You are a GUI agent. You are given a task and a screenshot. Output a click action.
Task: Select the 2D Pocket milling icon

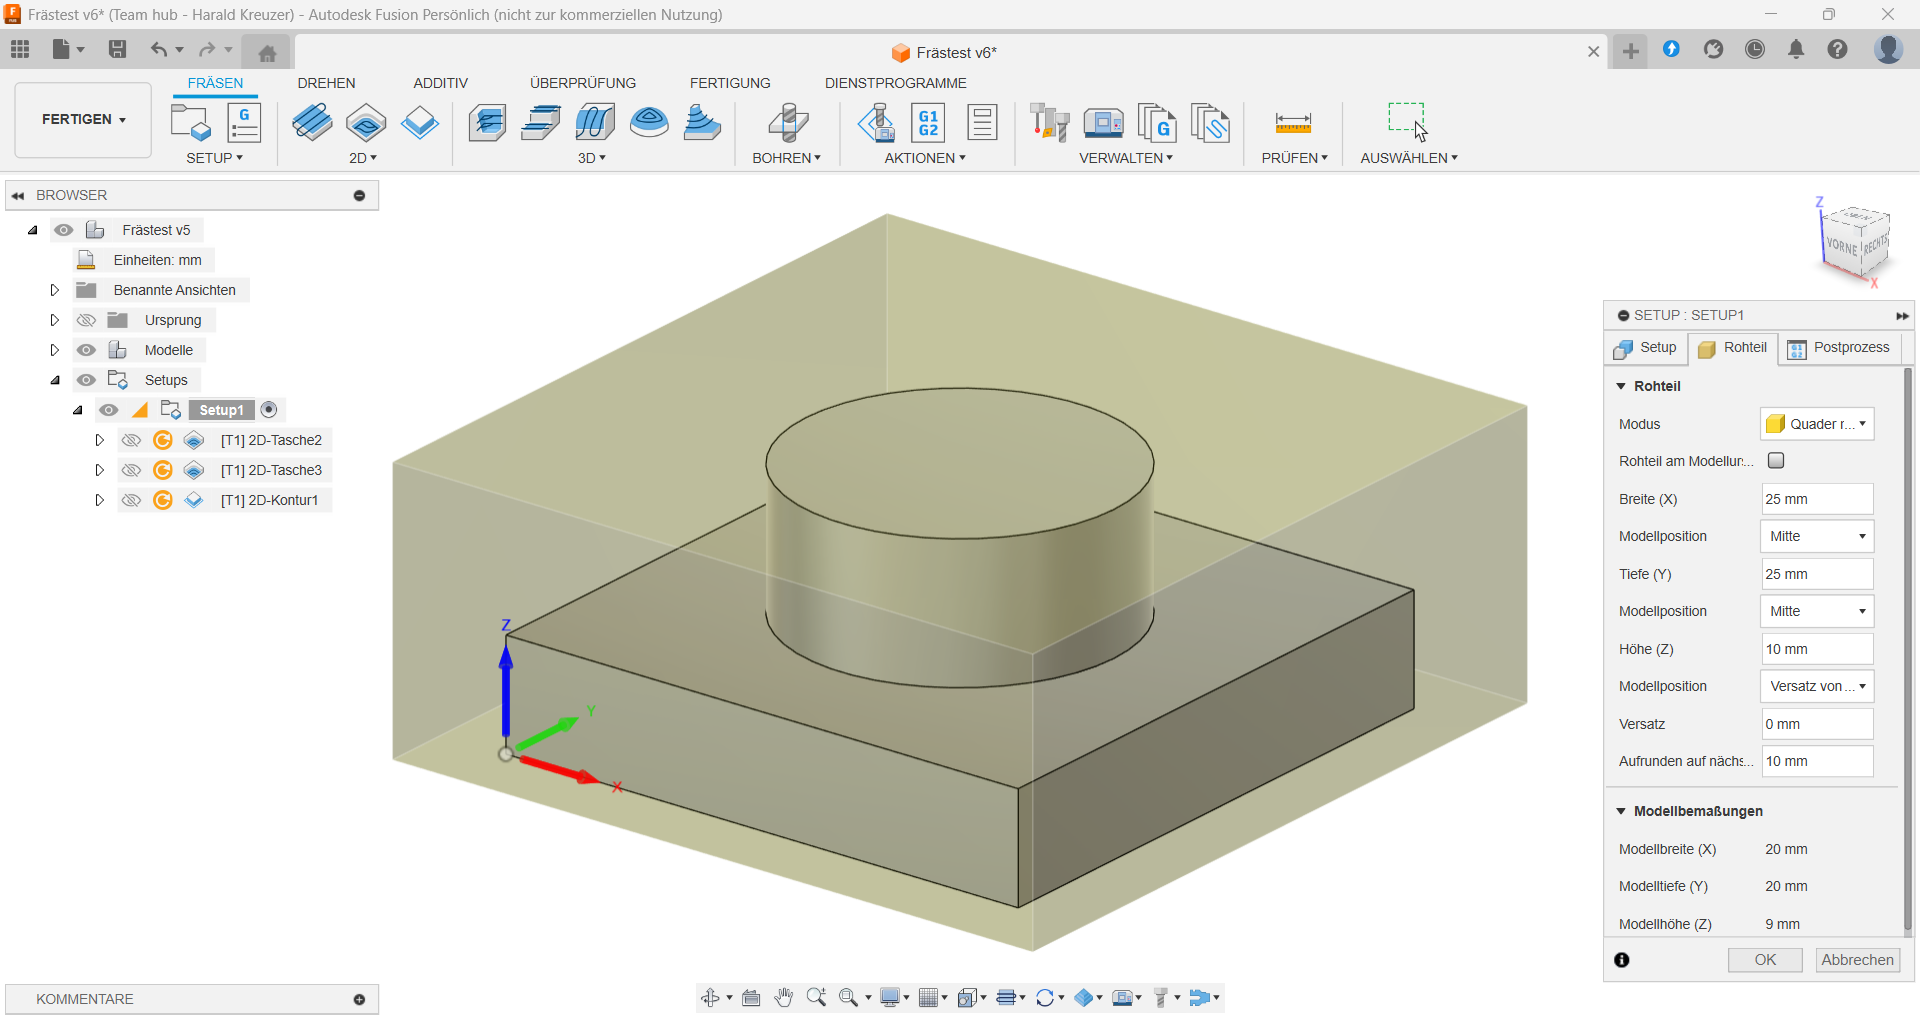click(x=366, y=123)
